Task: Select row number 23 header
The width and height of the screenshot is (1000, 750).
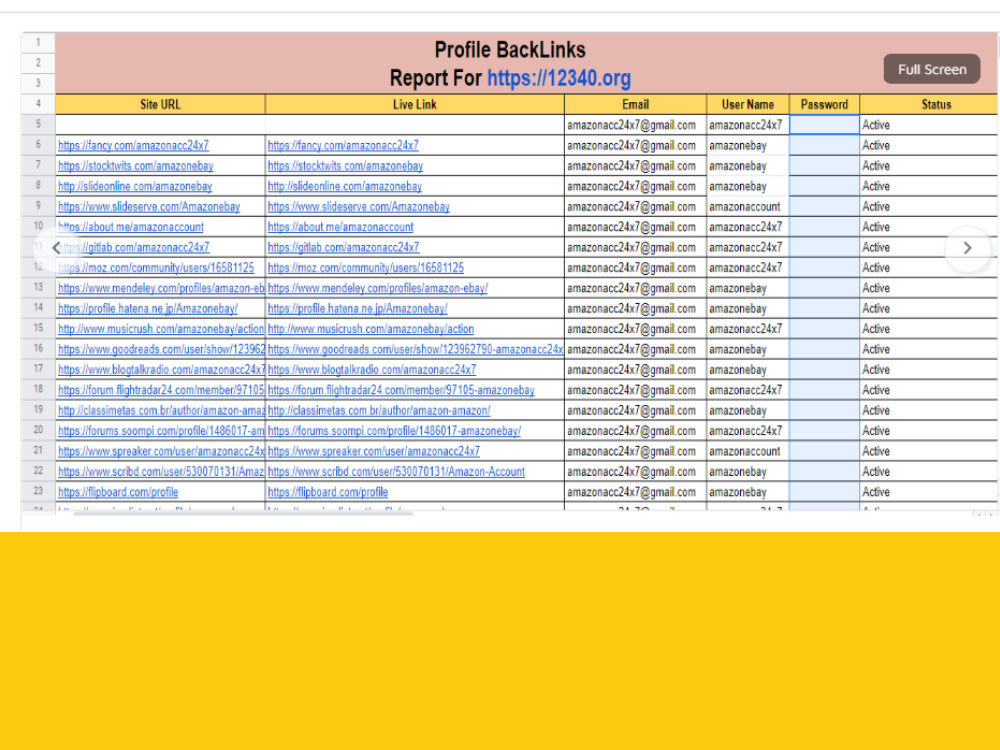Action: click(x=38, y=492)
